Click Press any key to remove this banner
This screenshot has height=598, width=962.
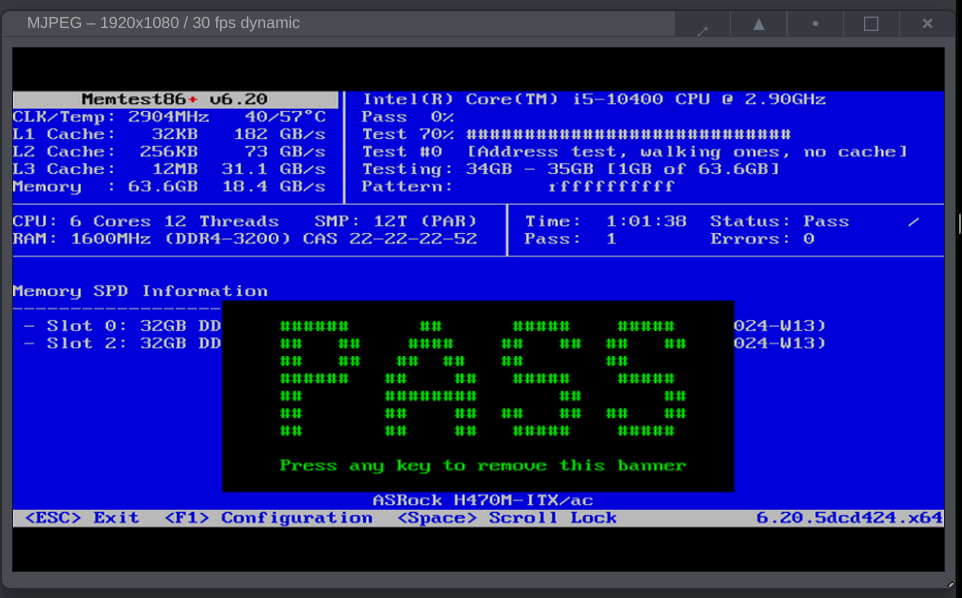point(483,466)
